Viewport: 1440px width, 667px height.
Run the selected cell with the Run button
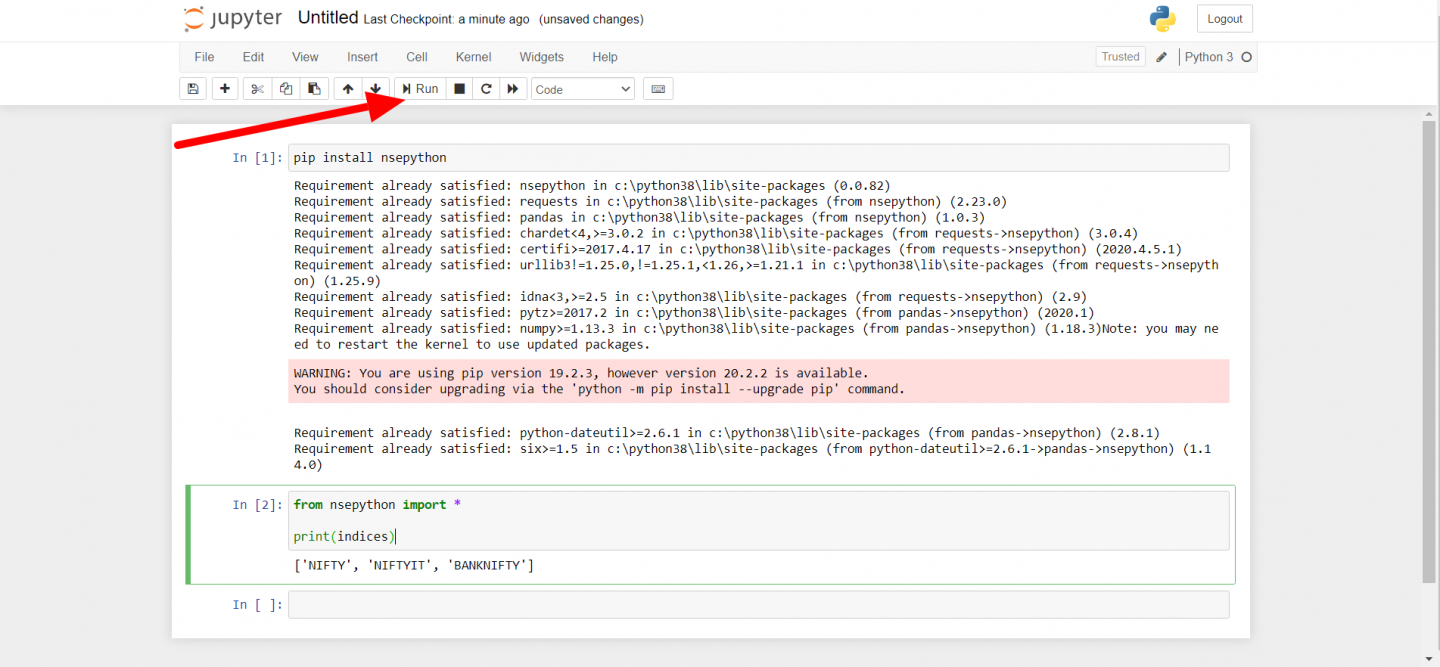pos(419,88)
